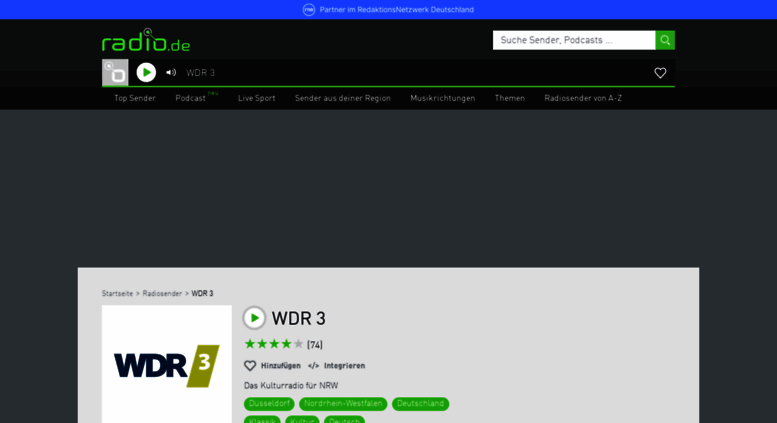Viewport: 777px width, 423px height.
Task: Click the station thumbnail in player bar
Action: (x=115, y=72)
